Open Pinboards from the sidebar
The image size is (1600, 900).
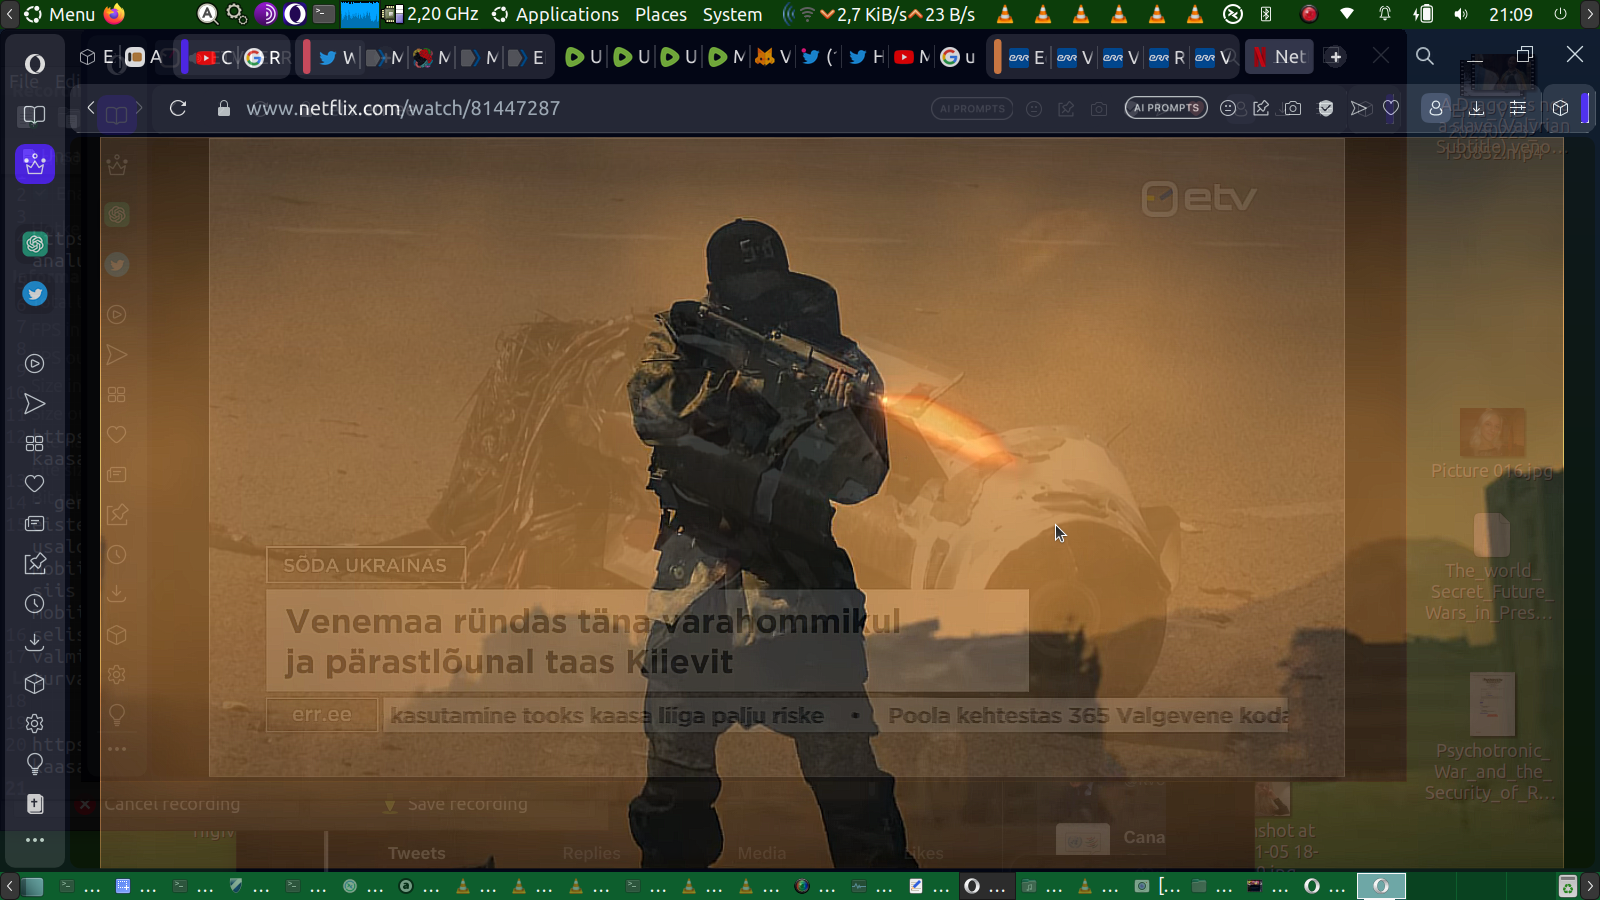pyautogui.click(x=34, y=564)
